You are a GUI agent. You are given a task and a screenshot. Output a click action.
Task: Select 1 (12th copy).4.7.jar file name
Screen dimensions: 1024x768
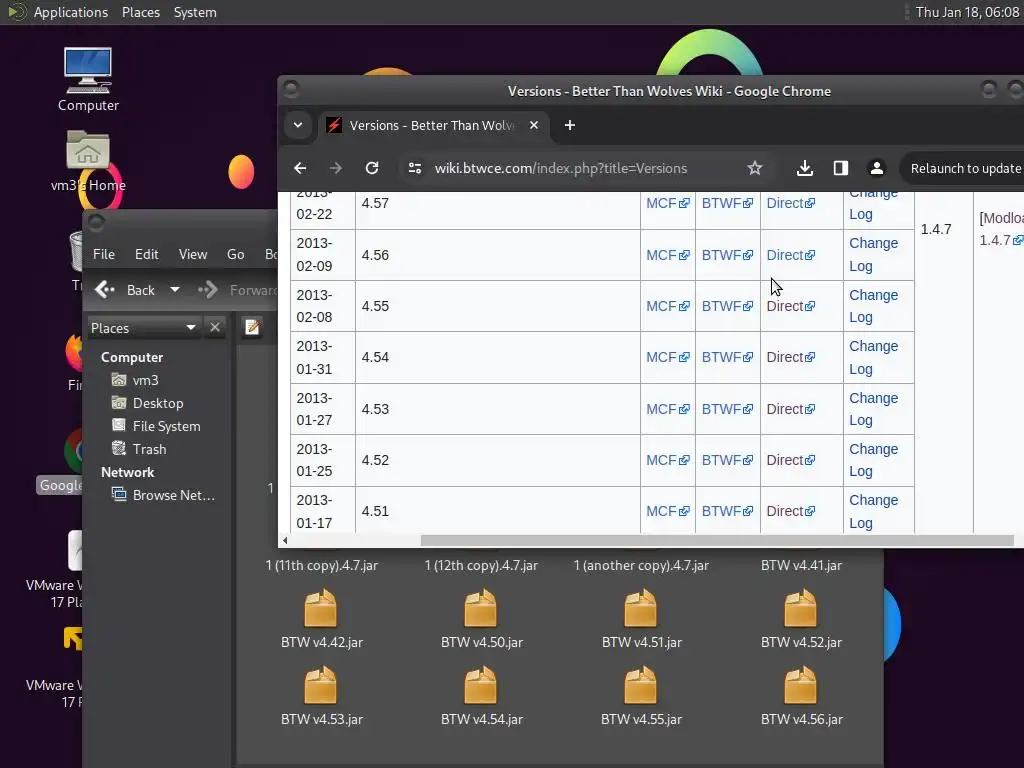[x=481, y=566]
